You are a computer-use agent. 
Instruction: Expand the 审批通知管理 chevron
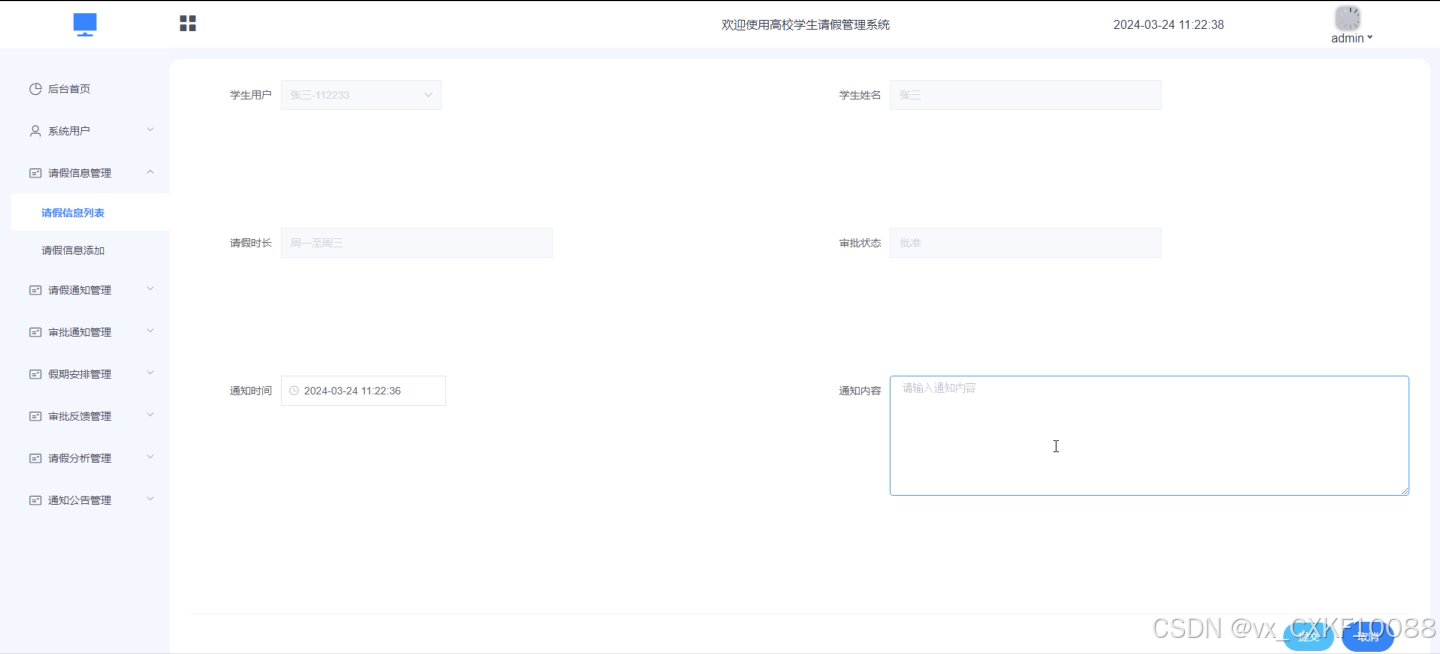pyautogui.click(x=150, y=331)
